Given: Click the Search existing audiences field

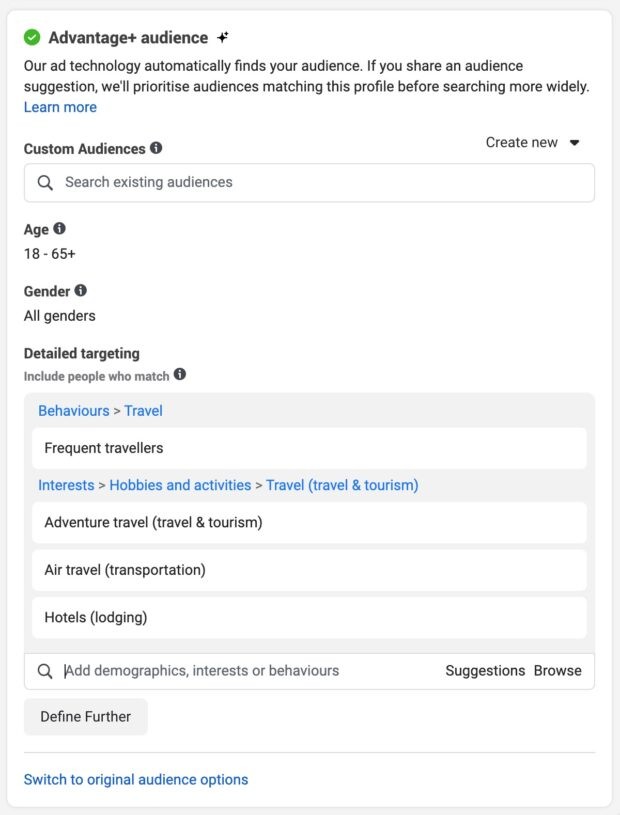Looking at the screenshot, I should click(309, 182).
